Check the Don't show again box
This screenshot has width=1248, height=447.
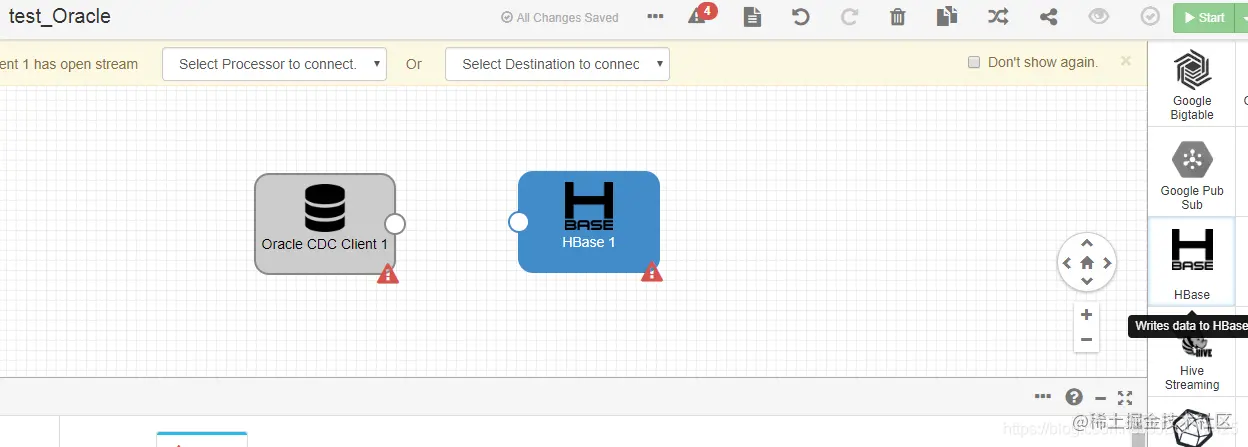[x=974, y=62]
